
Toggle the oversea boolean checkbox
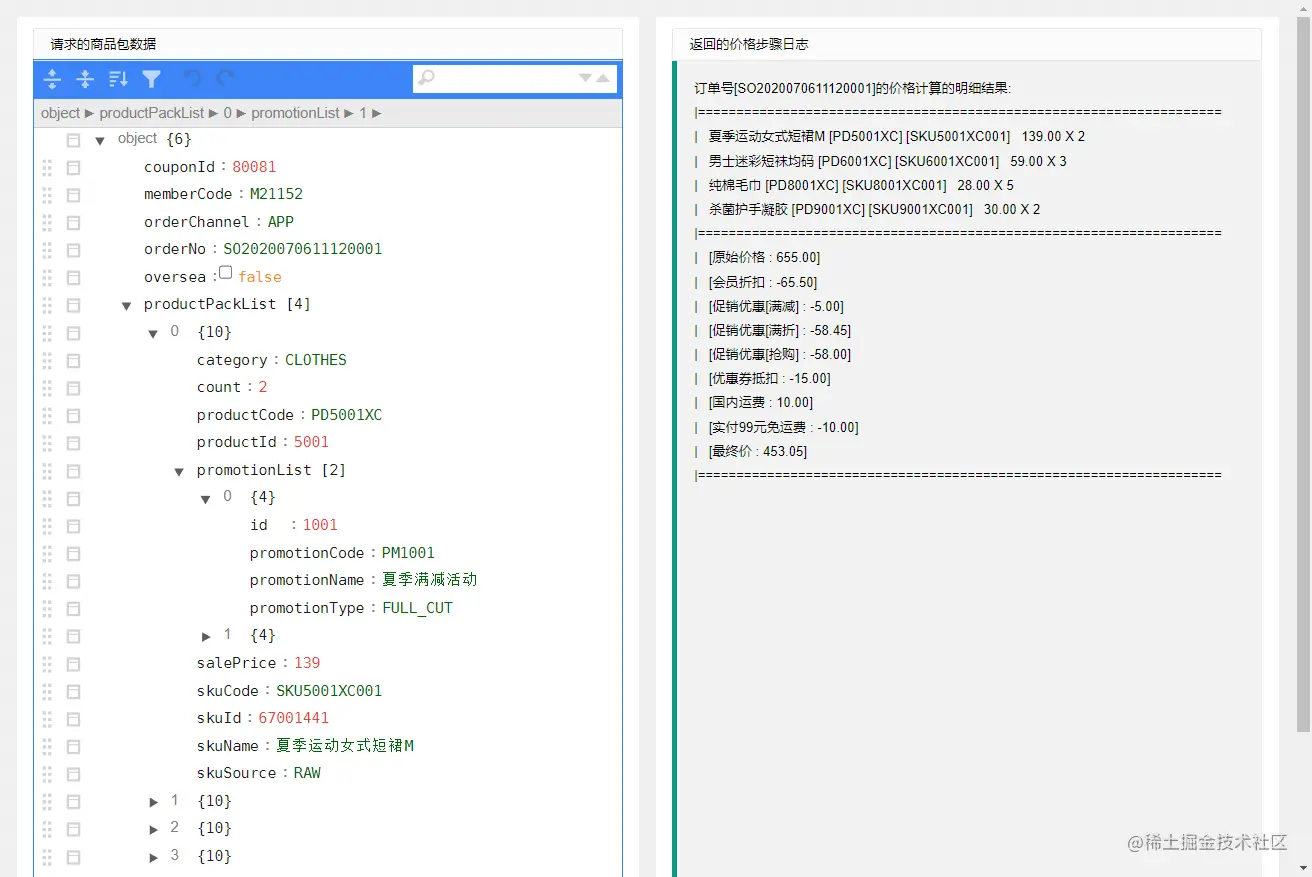[x=226, y=273]
